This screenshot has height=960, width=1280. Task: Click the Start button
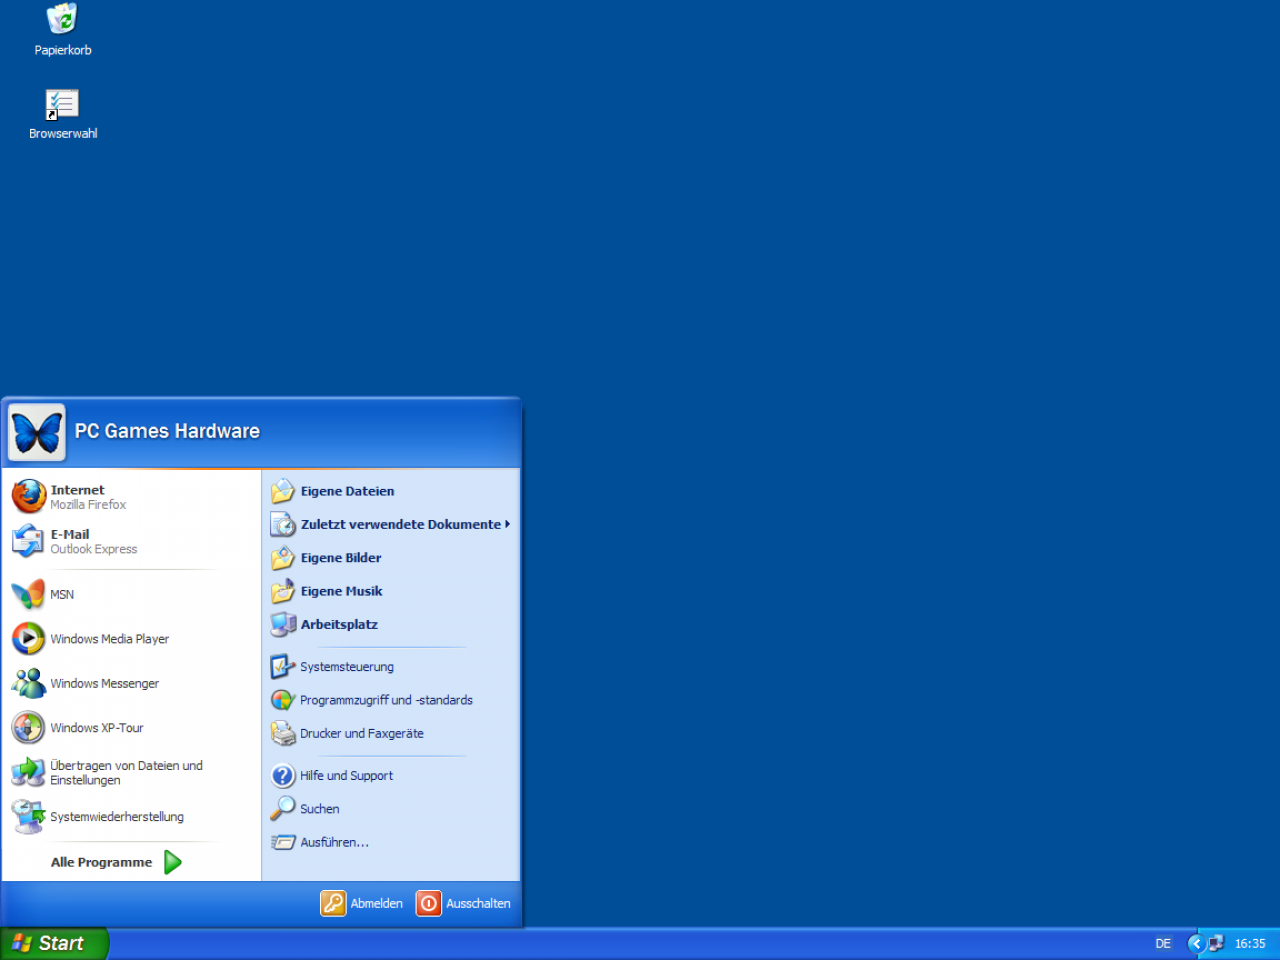(54, 943)
